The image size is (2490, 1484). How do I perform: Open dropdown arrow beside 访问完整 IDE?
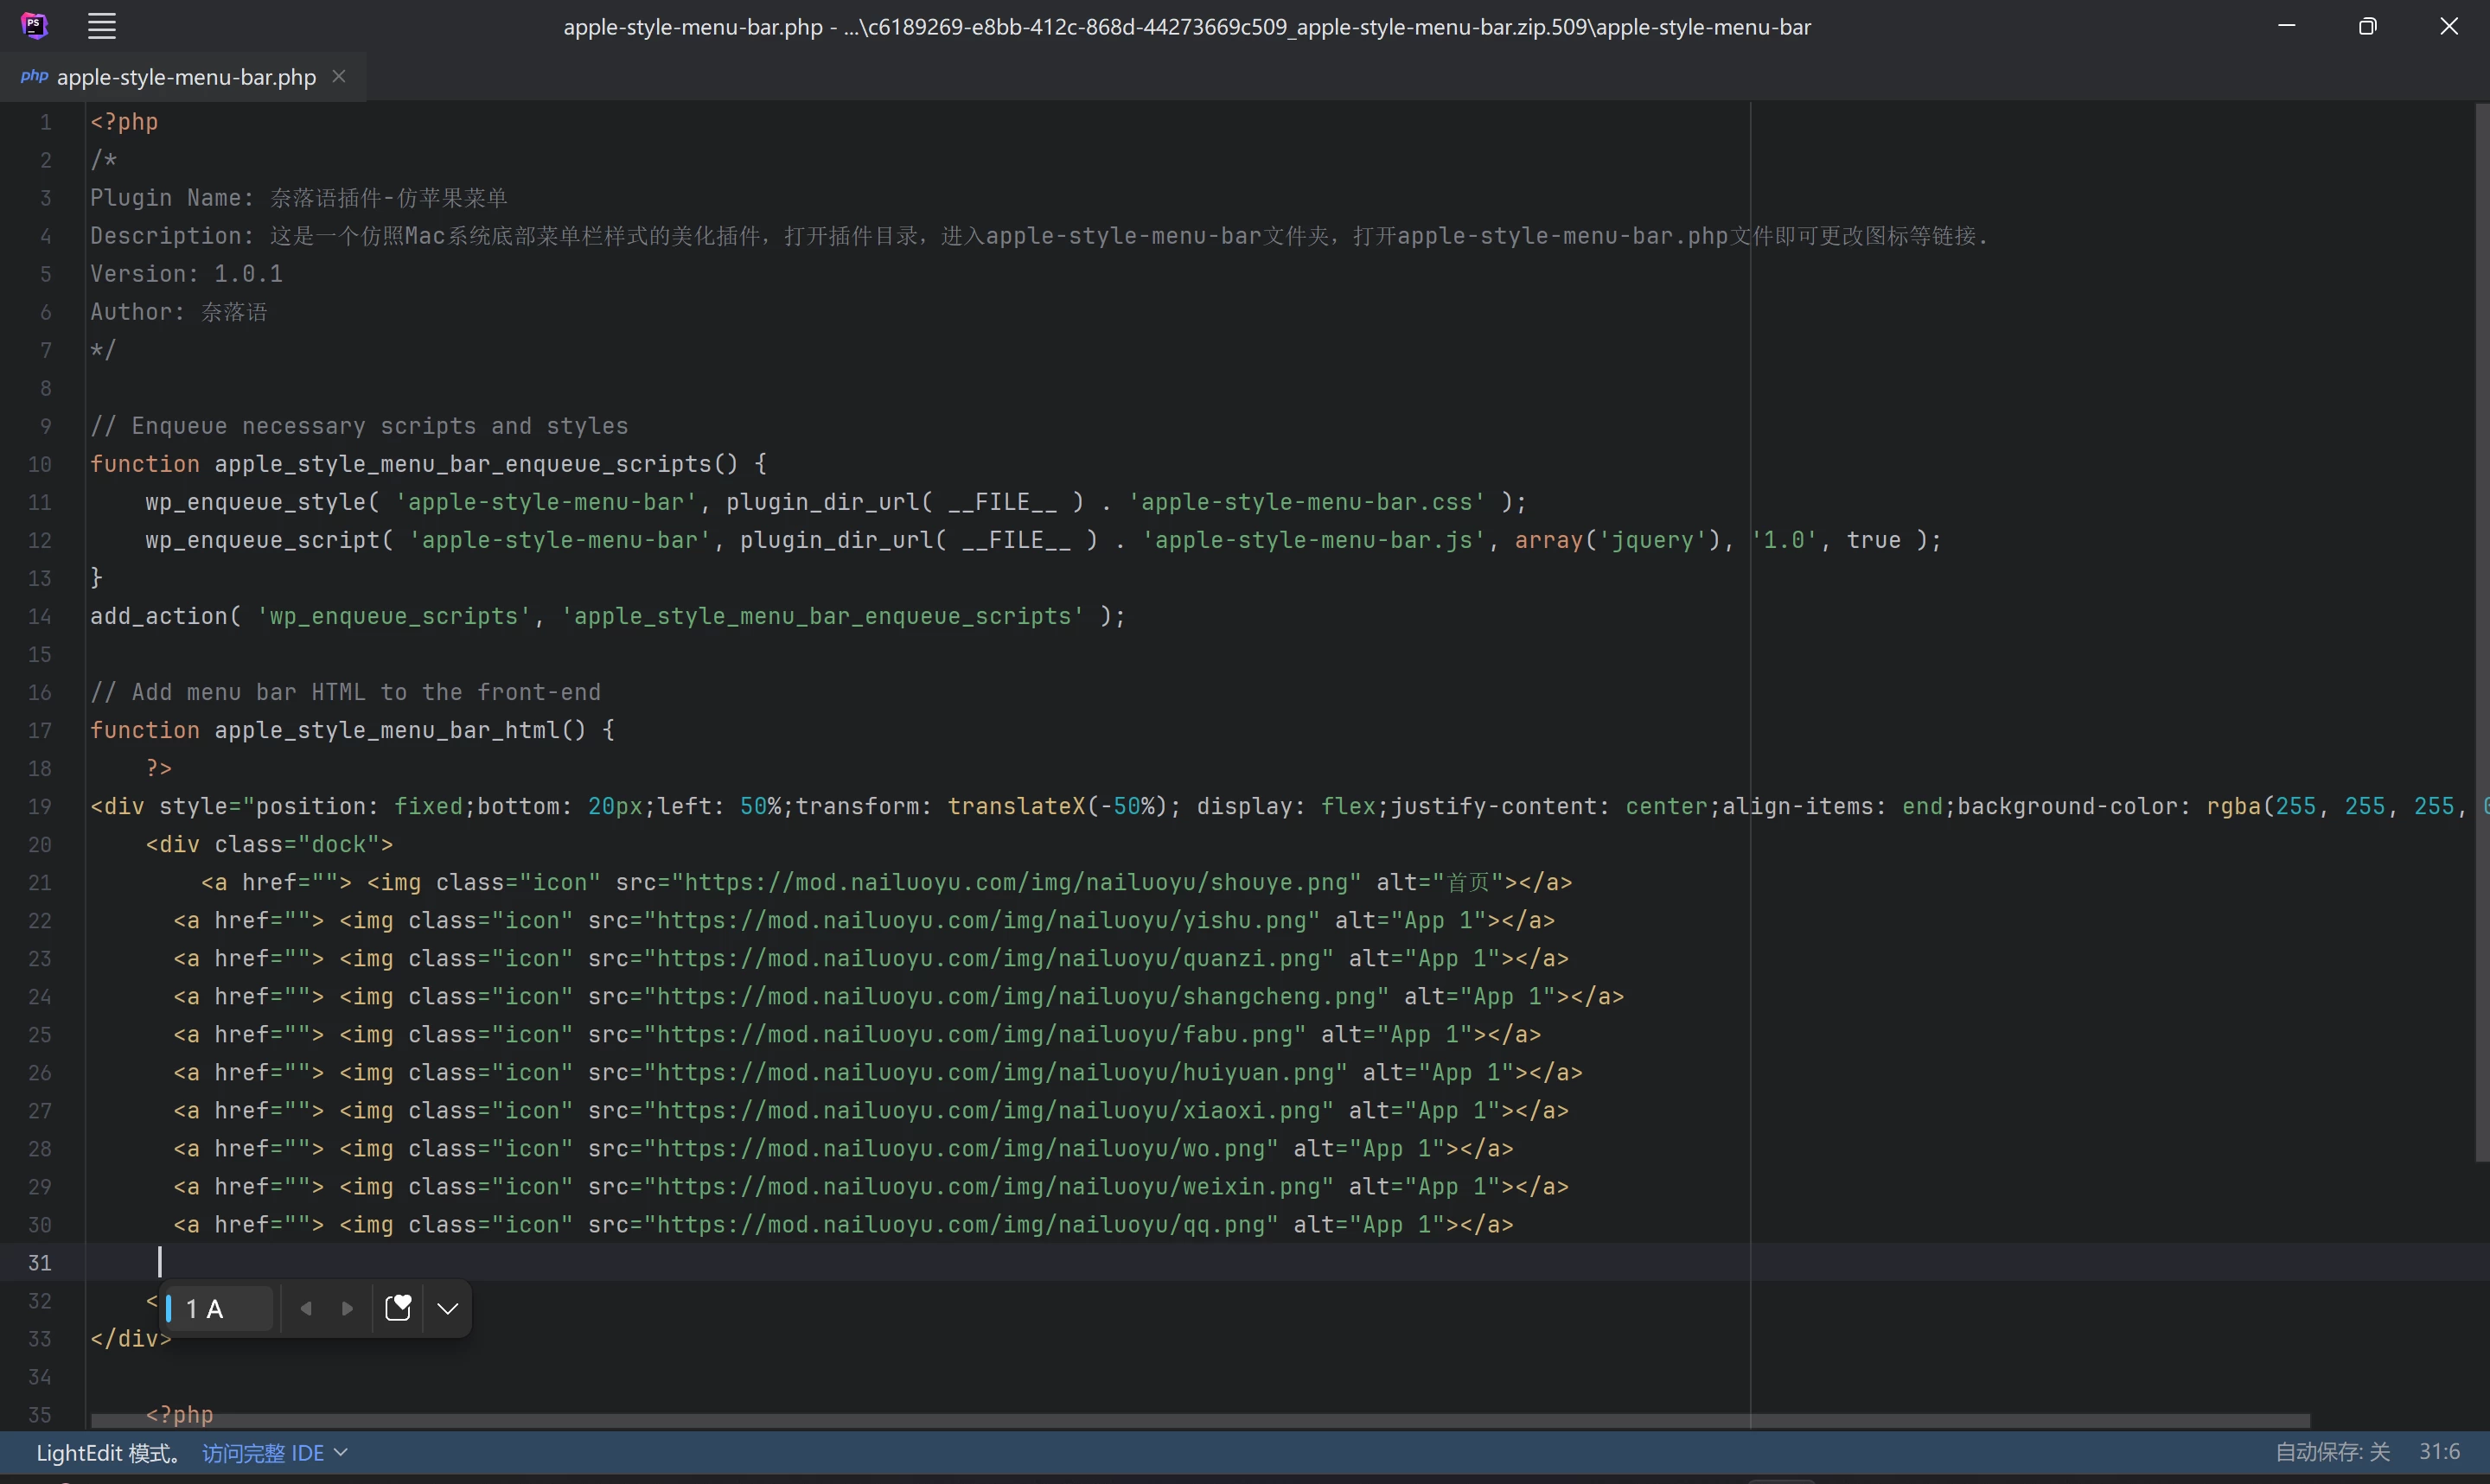pos(341,1452)
